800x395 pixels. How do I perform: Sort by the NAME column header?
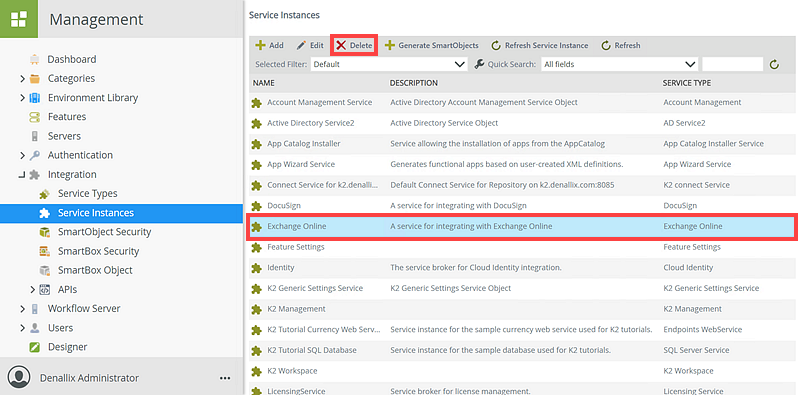point(264,83)
